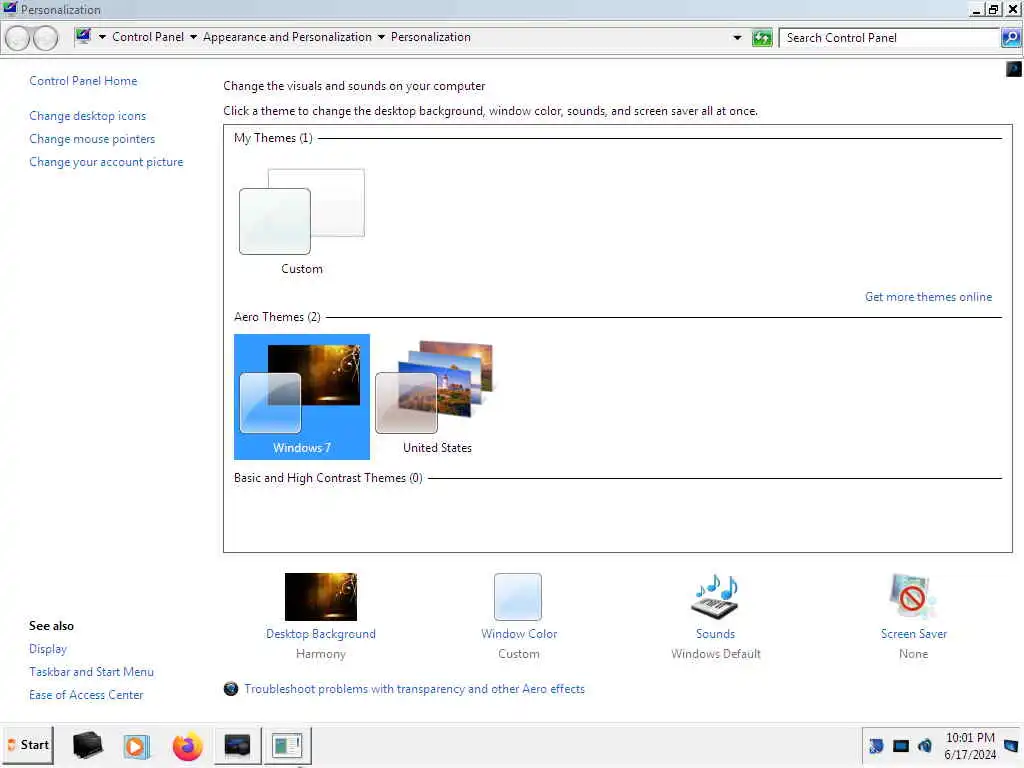Open Change your account picture link
Viewport: 1024px width, 768px height.
106,162
